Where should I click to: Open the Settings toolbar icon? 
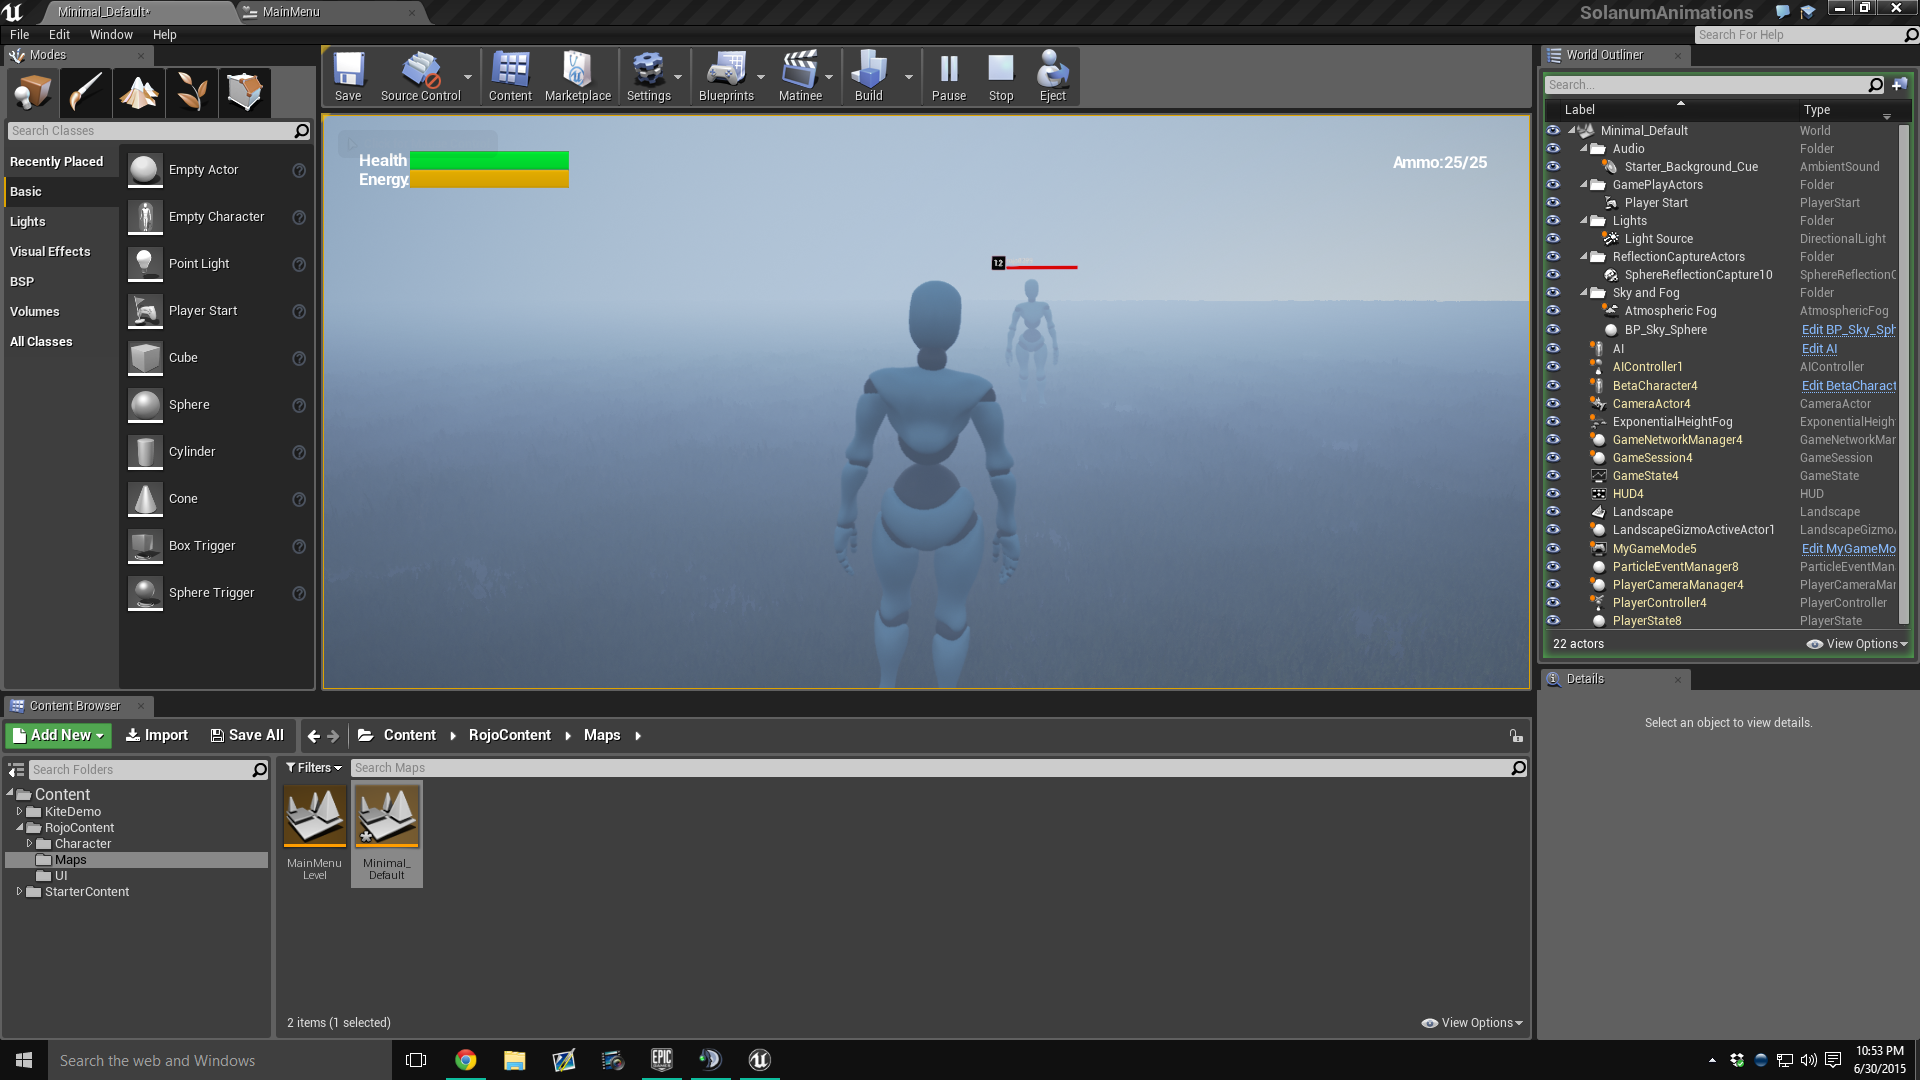(x=649, y=77)
